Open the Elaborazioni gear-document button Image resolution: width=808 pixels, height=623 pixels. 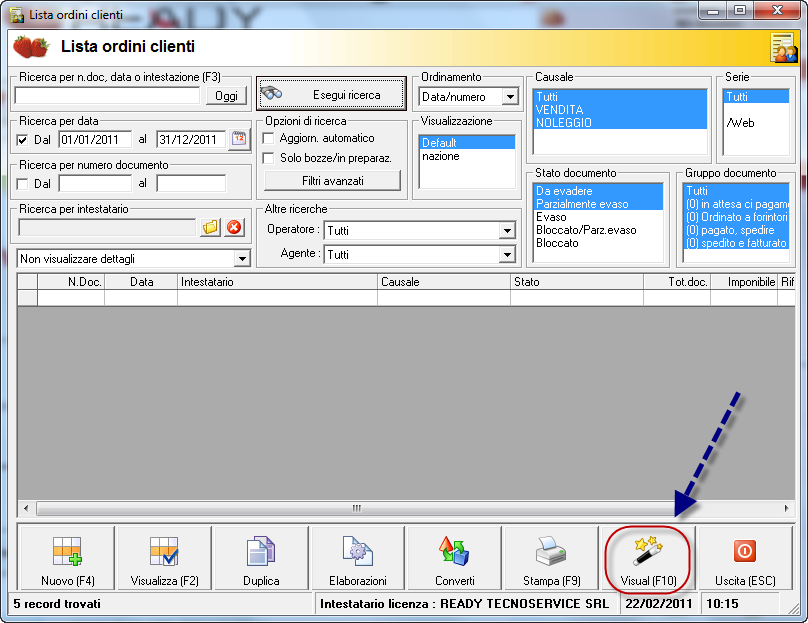(358, 558)
